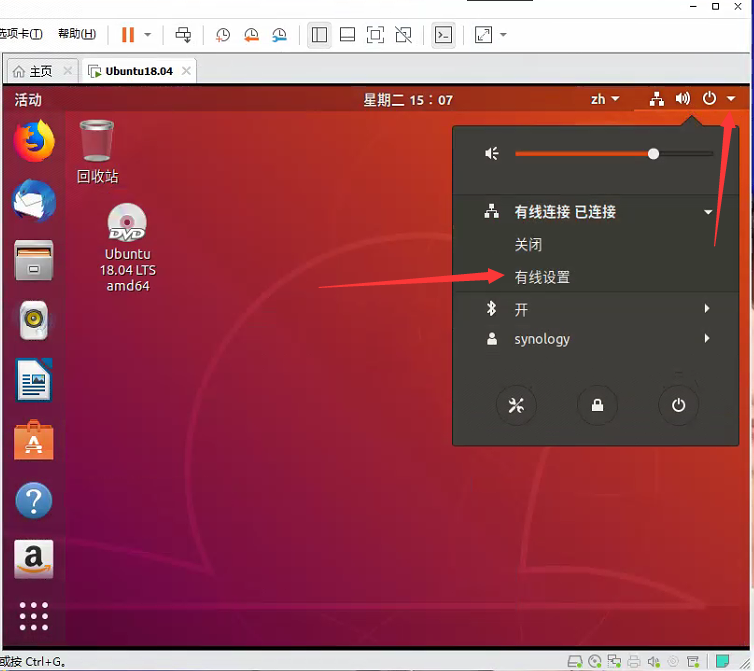The width and height of the screenshot is (754, 671).
Task: Launch Rhythmbox from the dock
Action: [x=34, y=320]
